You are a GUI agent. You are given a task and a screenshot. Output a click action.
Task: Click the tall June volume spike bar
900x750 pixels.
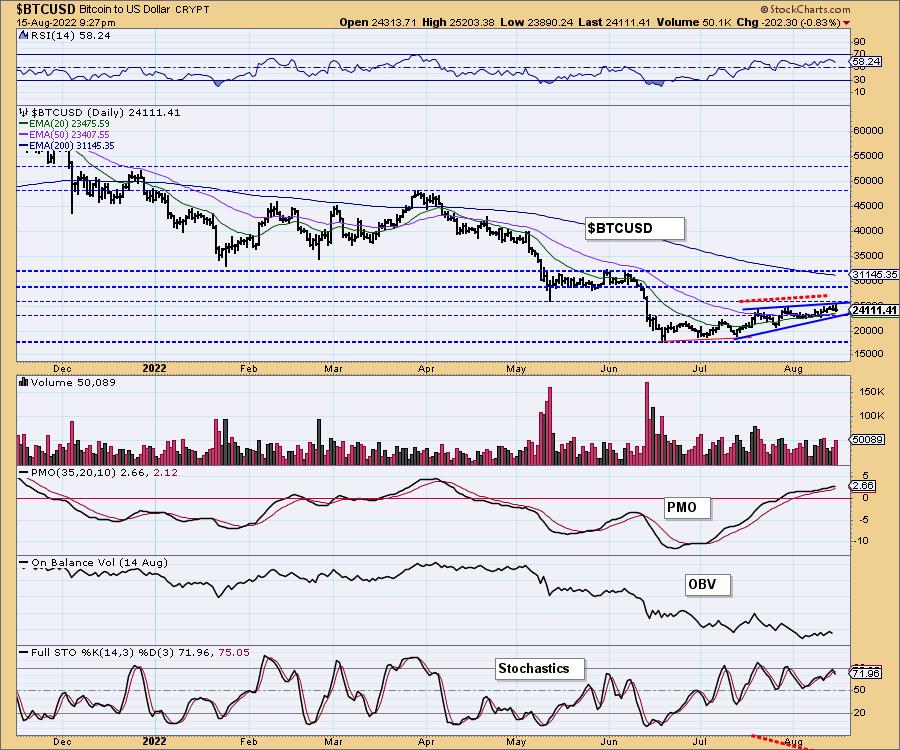pos(647,423)
